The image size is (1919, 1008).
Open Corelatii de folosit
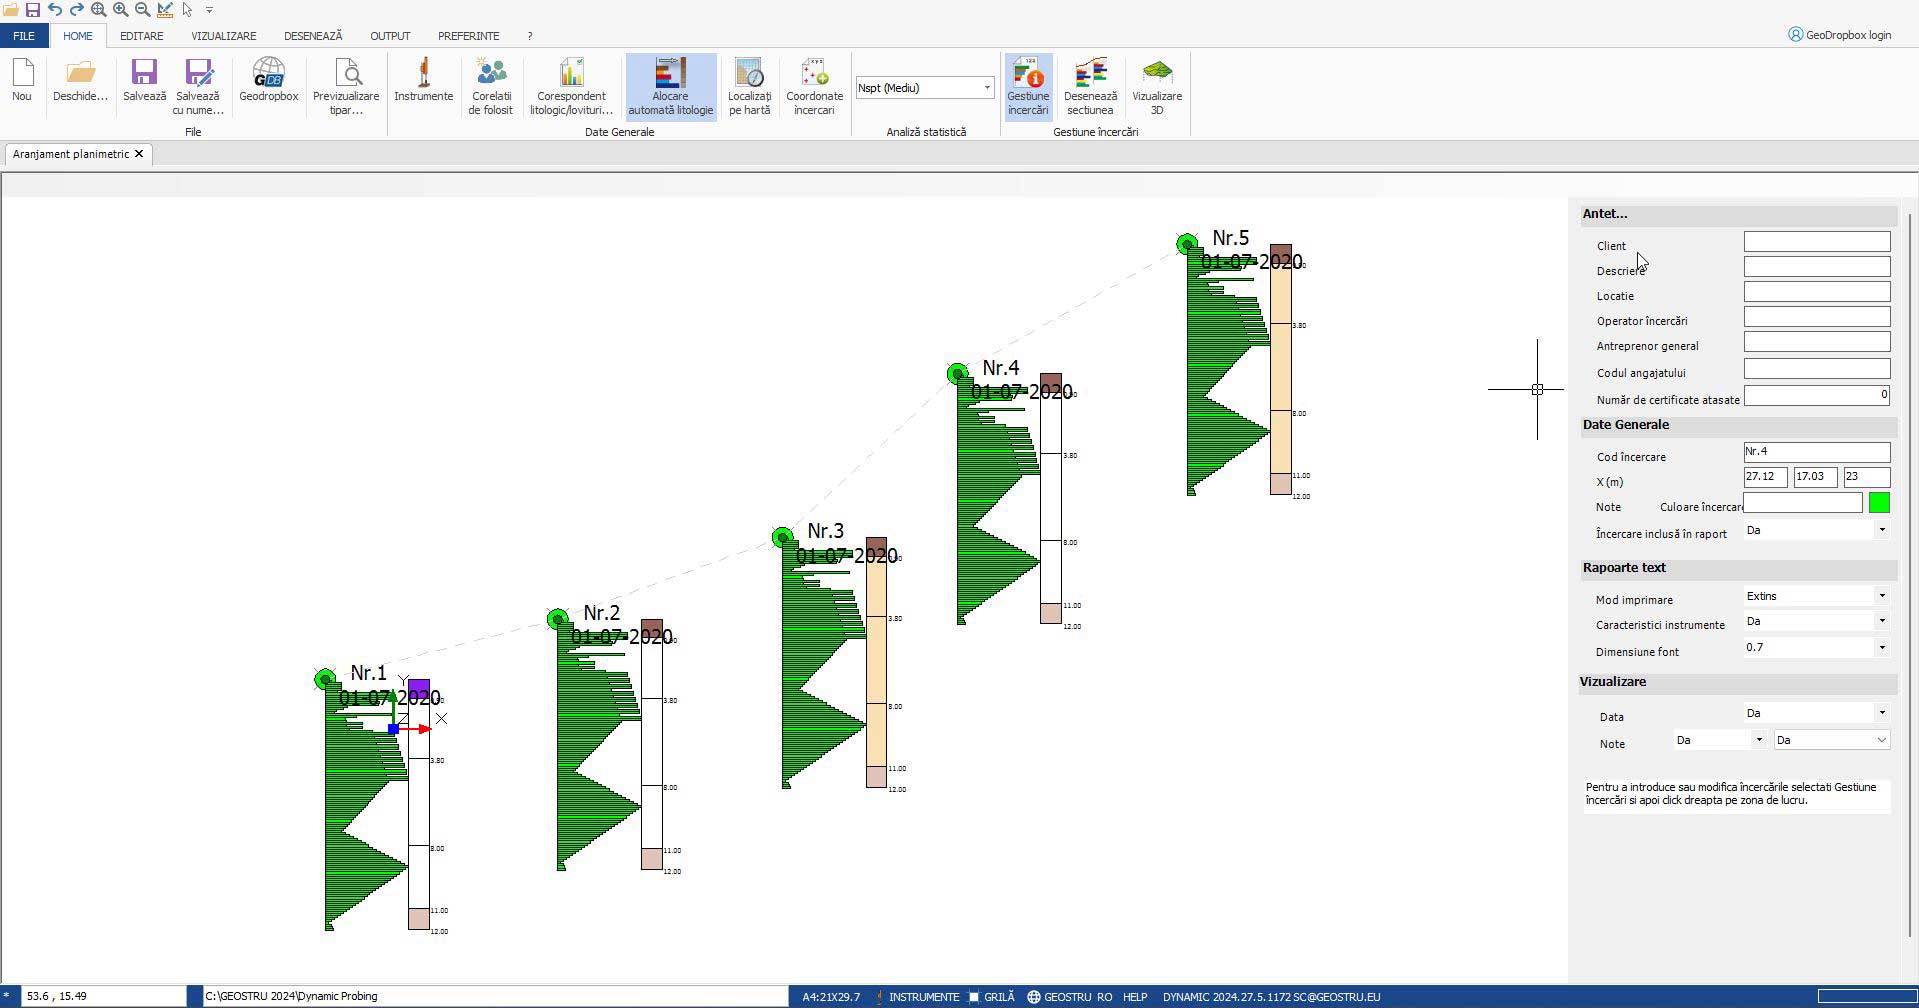click(x=490, y=86)
